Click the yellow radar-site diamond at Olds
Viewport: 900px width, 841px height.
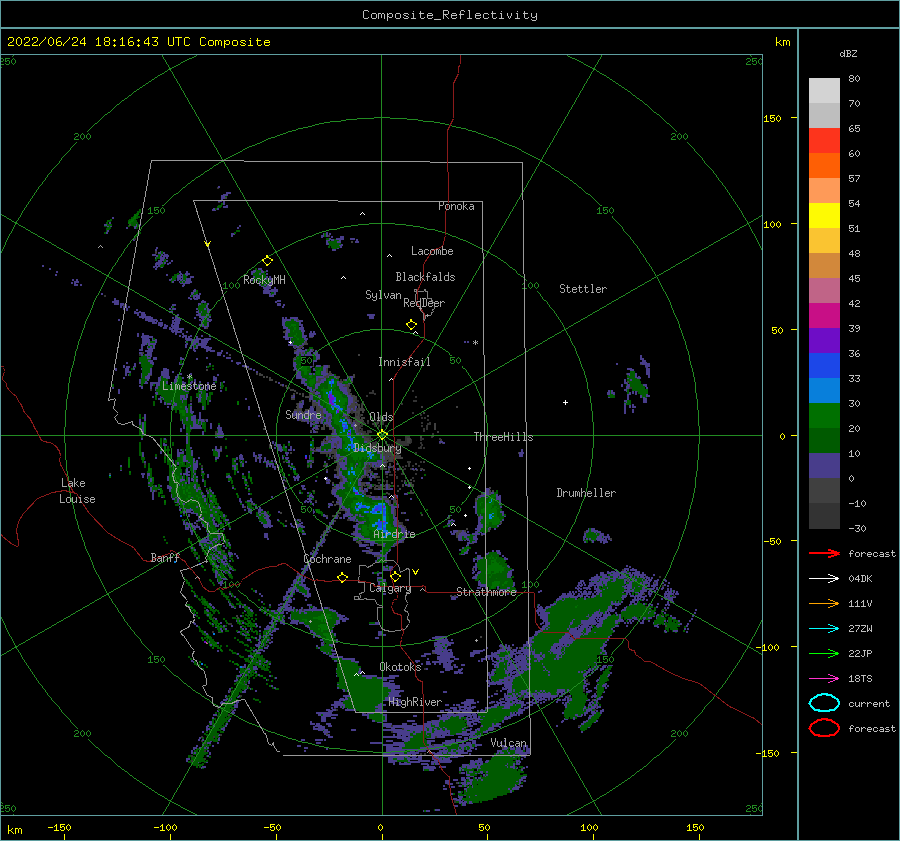[x=382, y=435]
